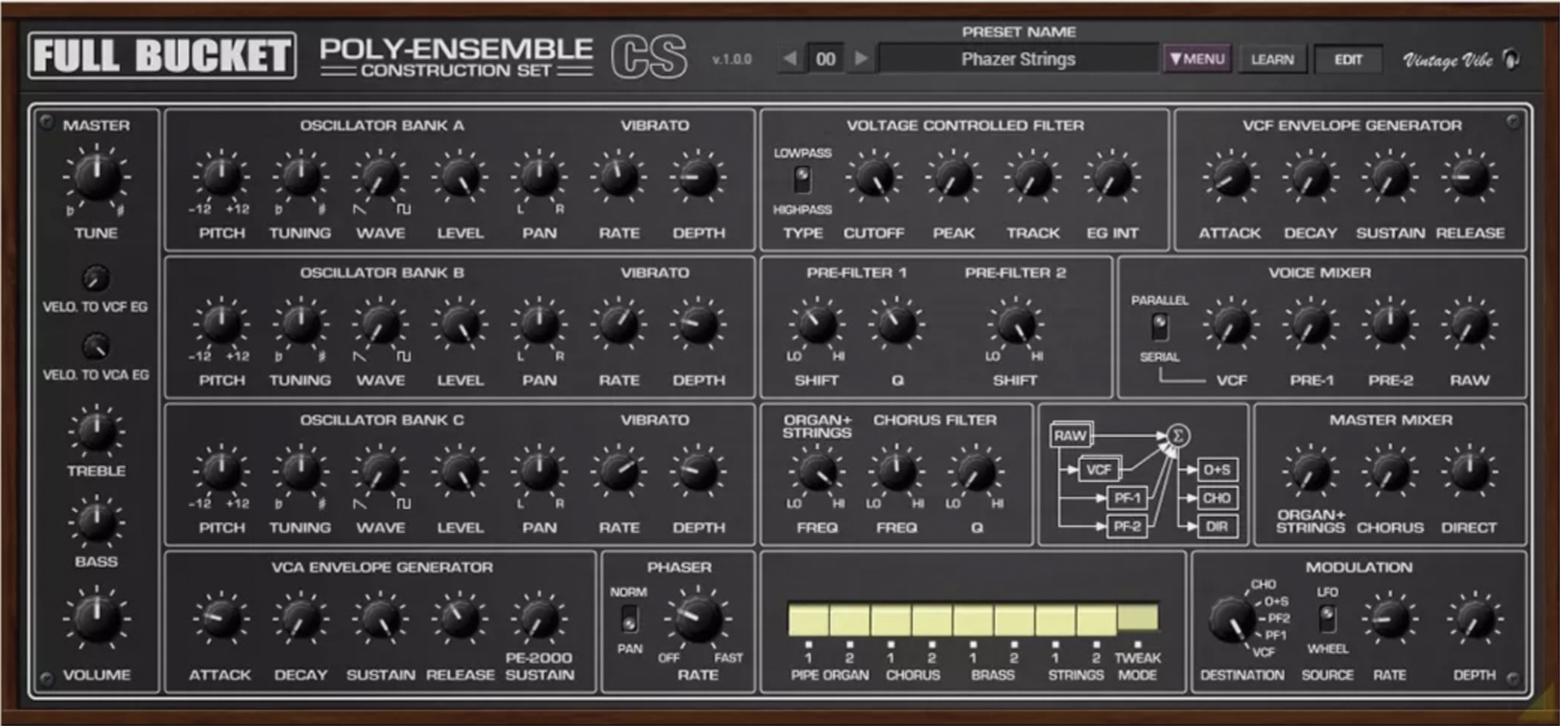The image size is (1560, 726).
Task: Enable Brass 1 preset key
Action: (x=973, y=620)
